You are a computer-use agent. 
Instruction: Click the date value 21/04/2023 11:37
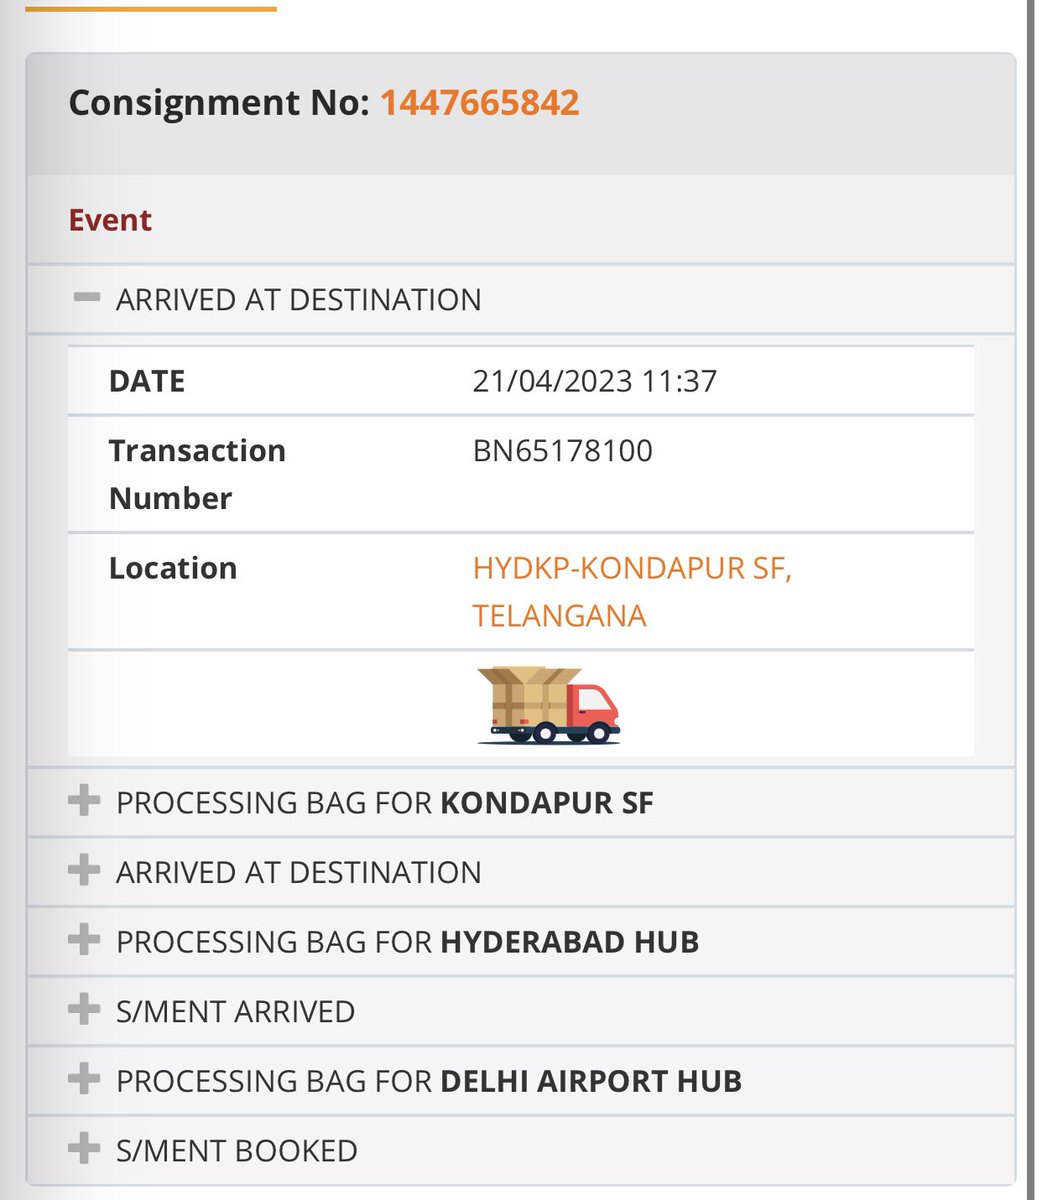[x=595, y=381]
